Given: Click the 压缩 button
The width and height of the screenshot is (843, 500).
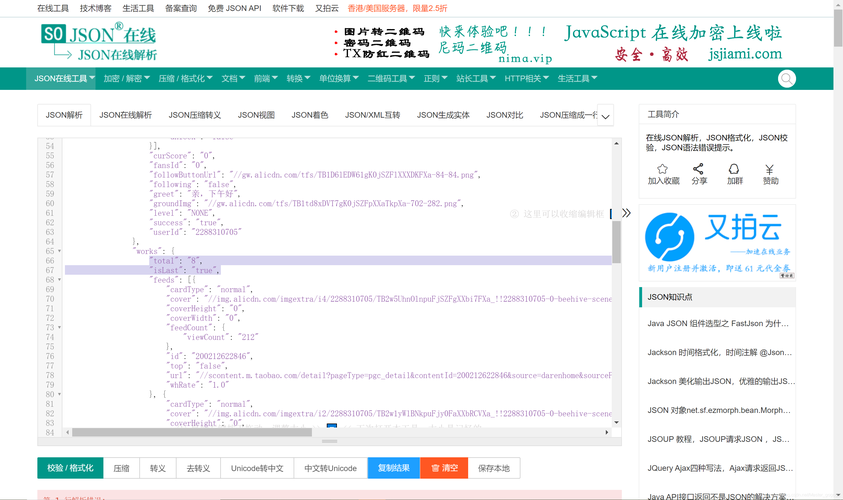Looking at the screenshot, I should pyautogui.click(x=122, y=468).
